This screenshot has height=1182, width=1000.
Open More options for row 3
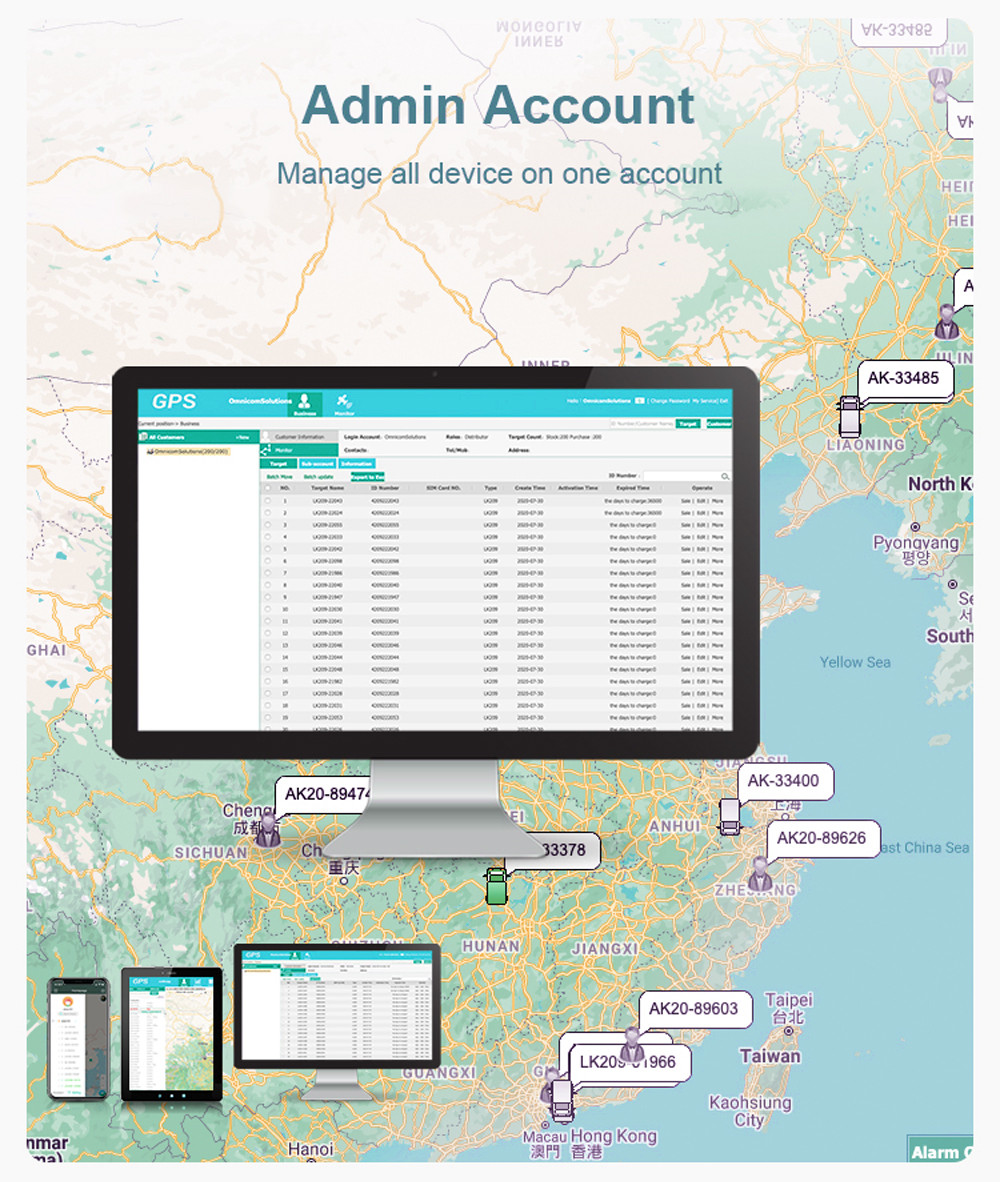[717, 524]
